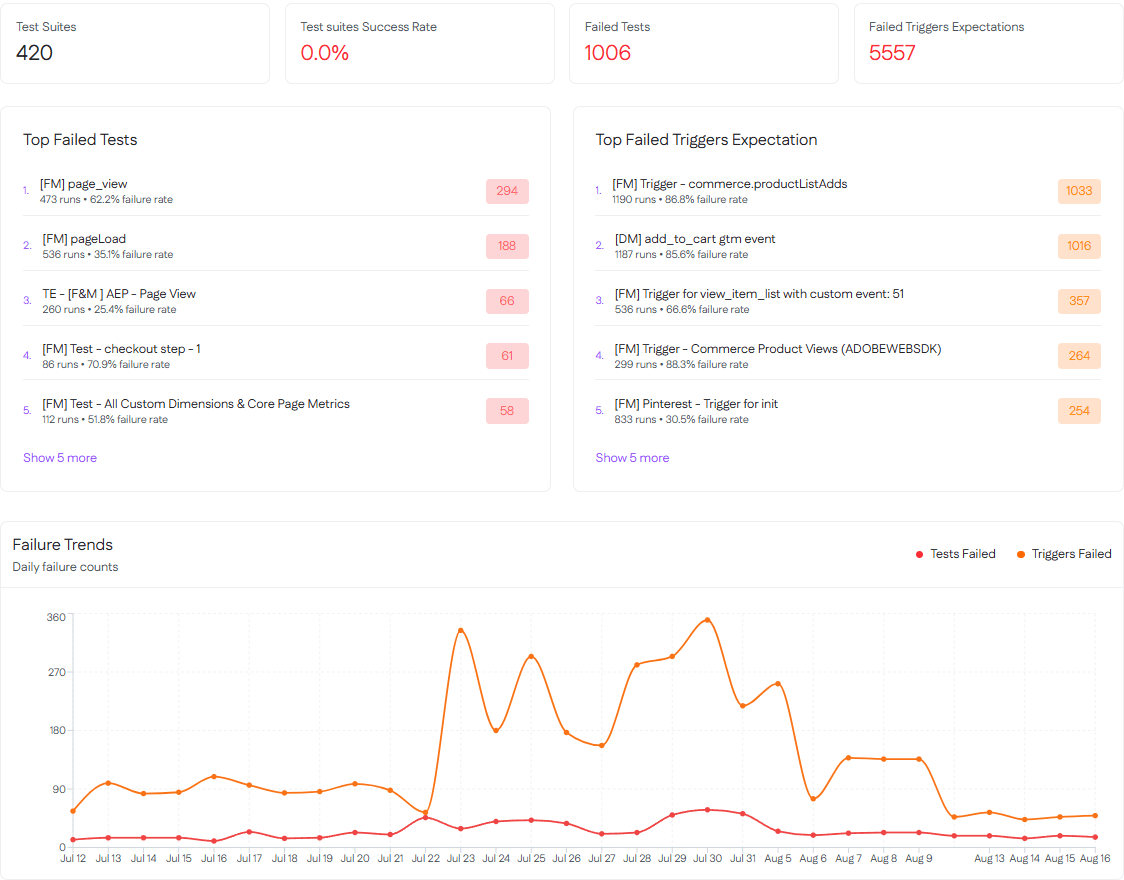The image size is (1124, 880).
Task: Click the 294 failure count badge
Action: point(507,191)
